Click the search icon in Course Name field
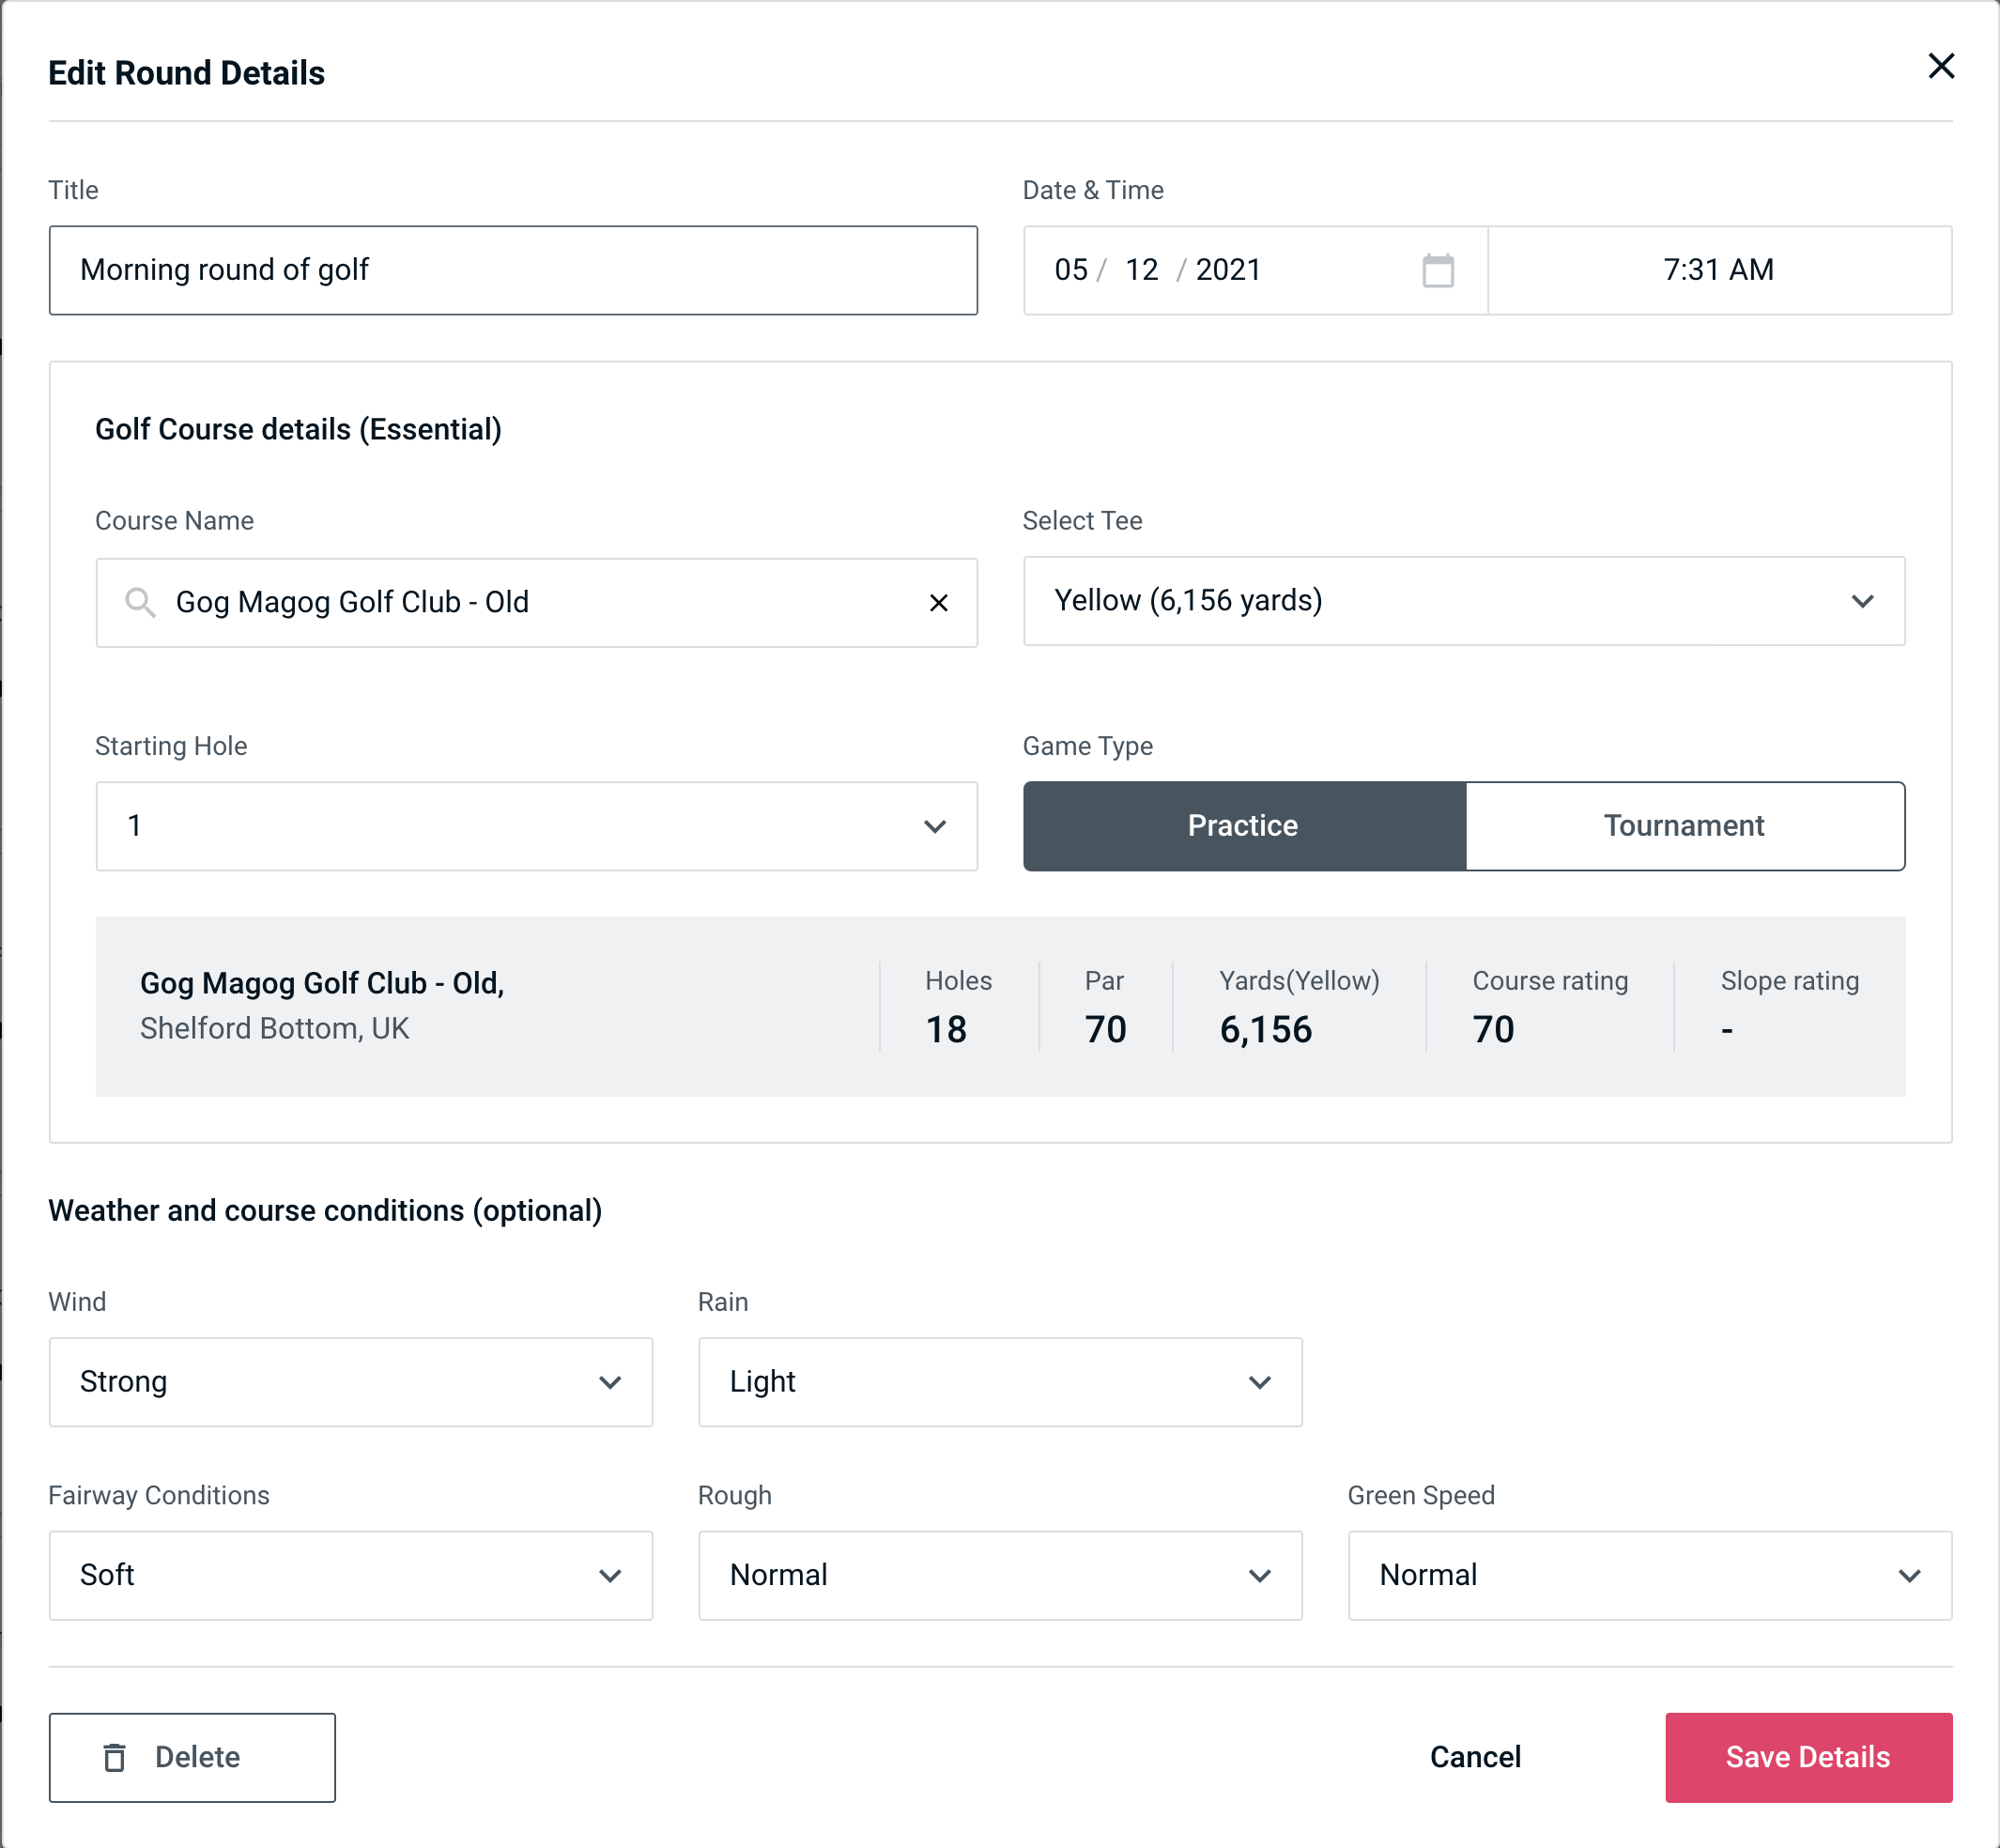2000x1848 pixels. point(139,601)
